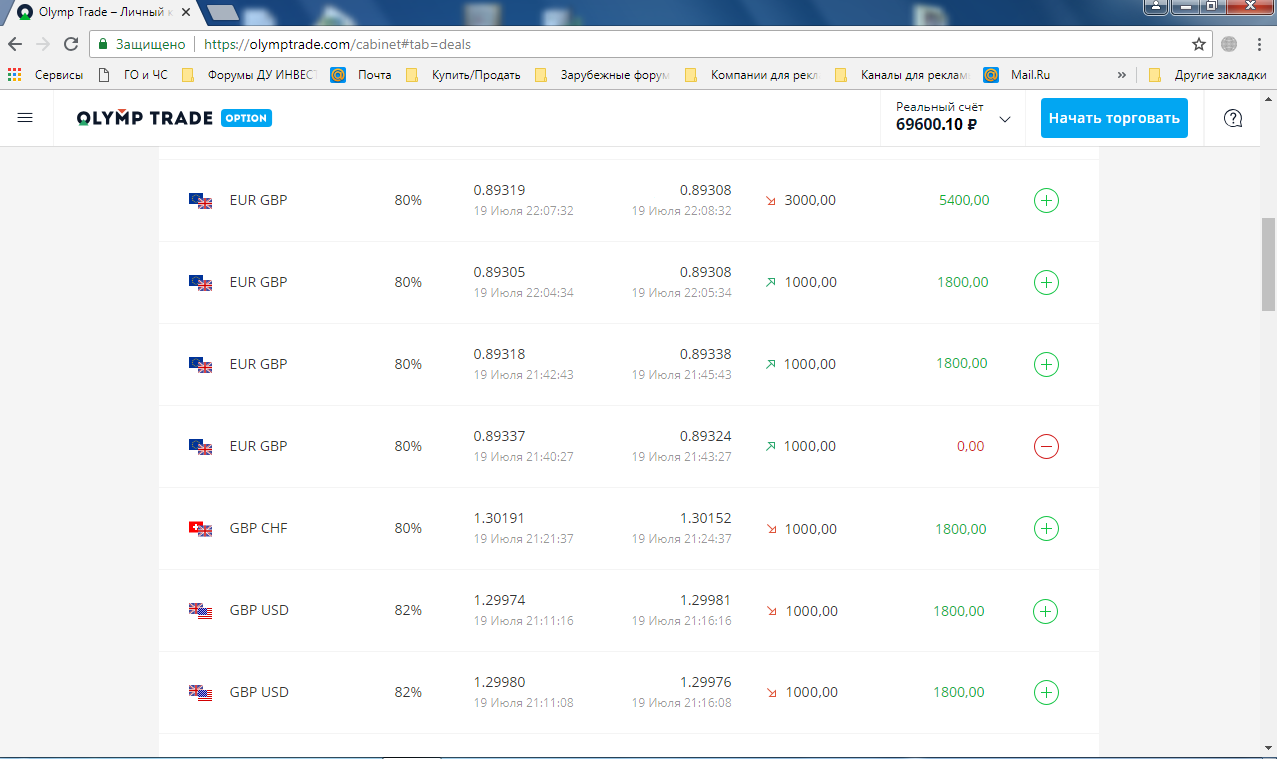
Task: Bookmark page with star icon
Action: click(x=1199, y=44)
